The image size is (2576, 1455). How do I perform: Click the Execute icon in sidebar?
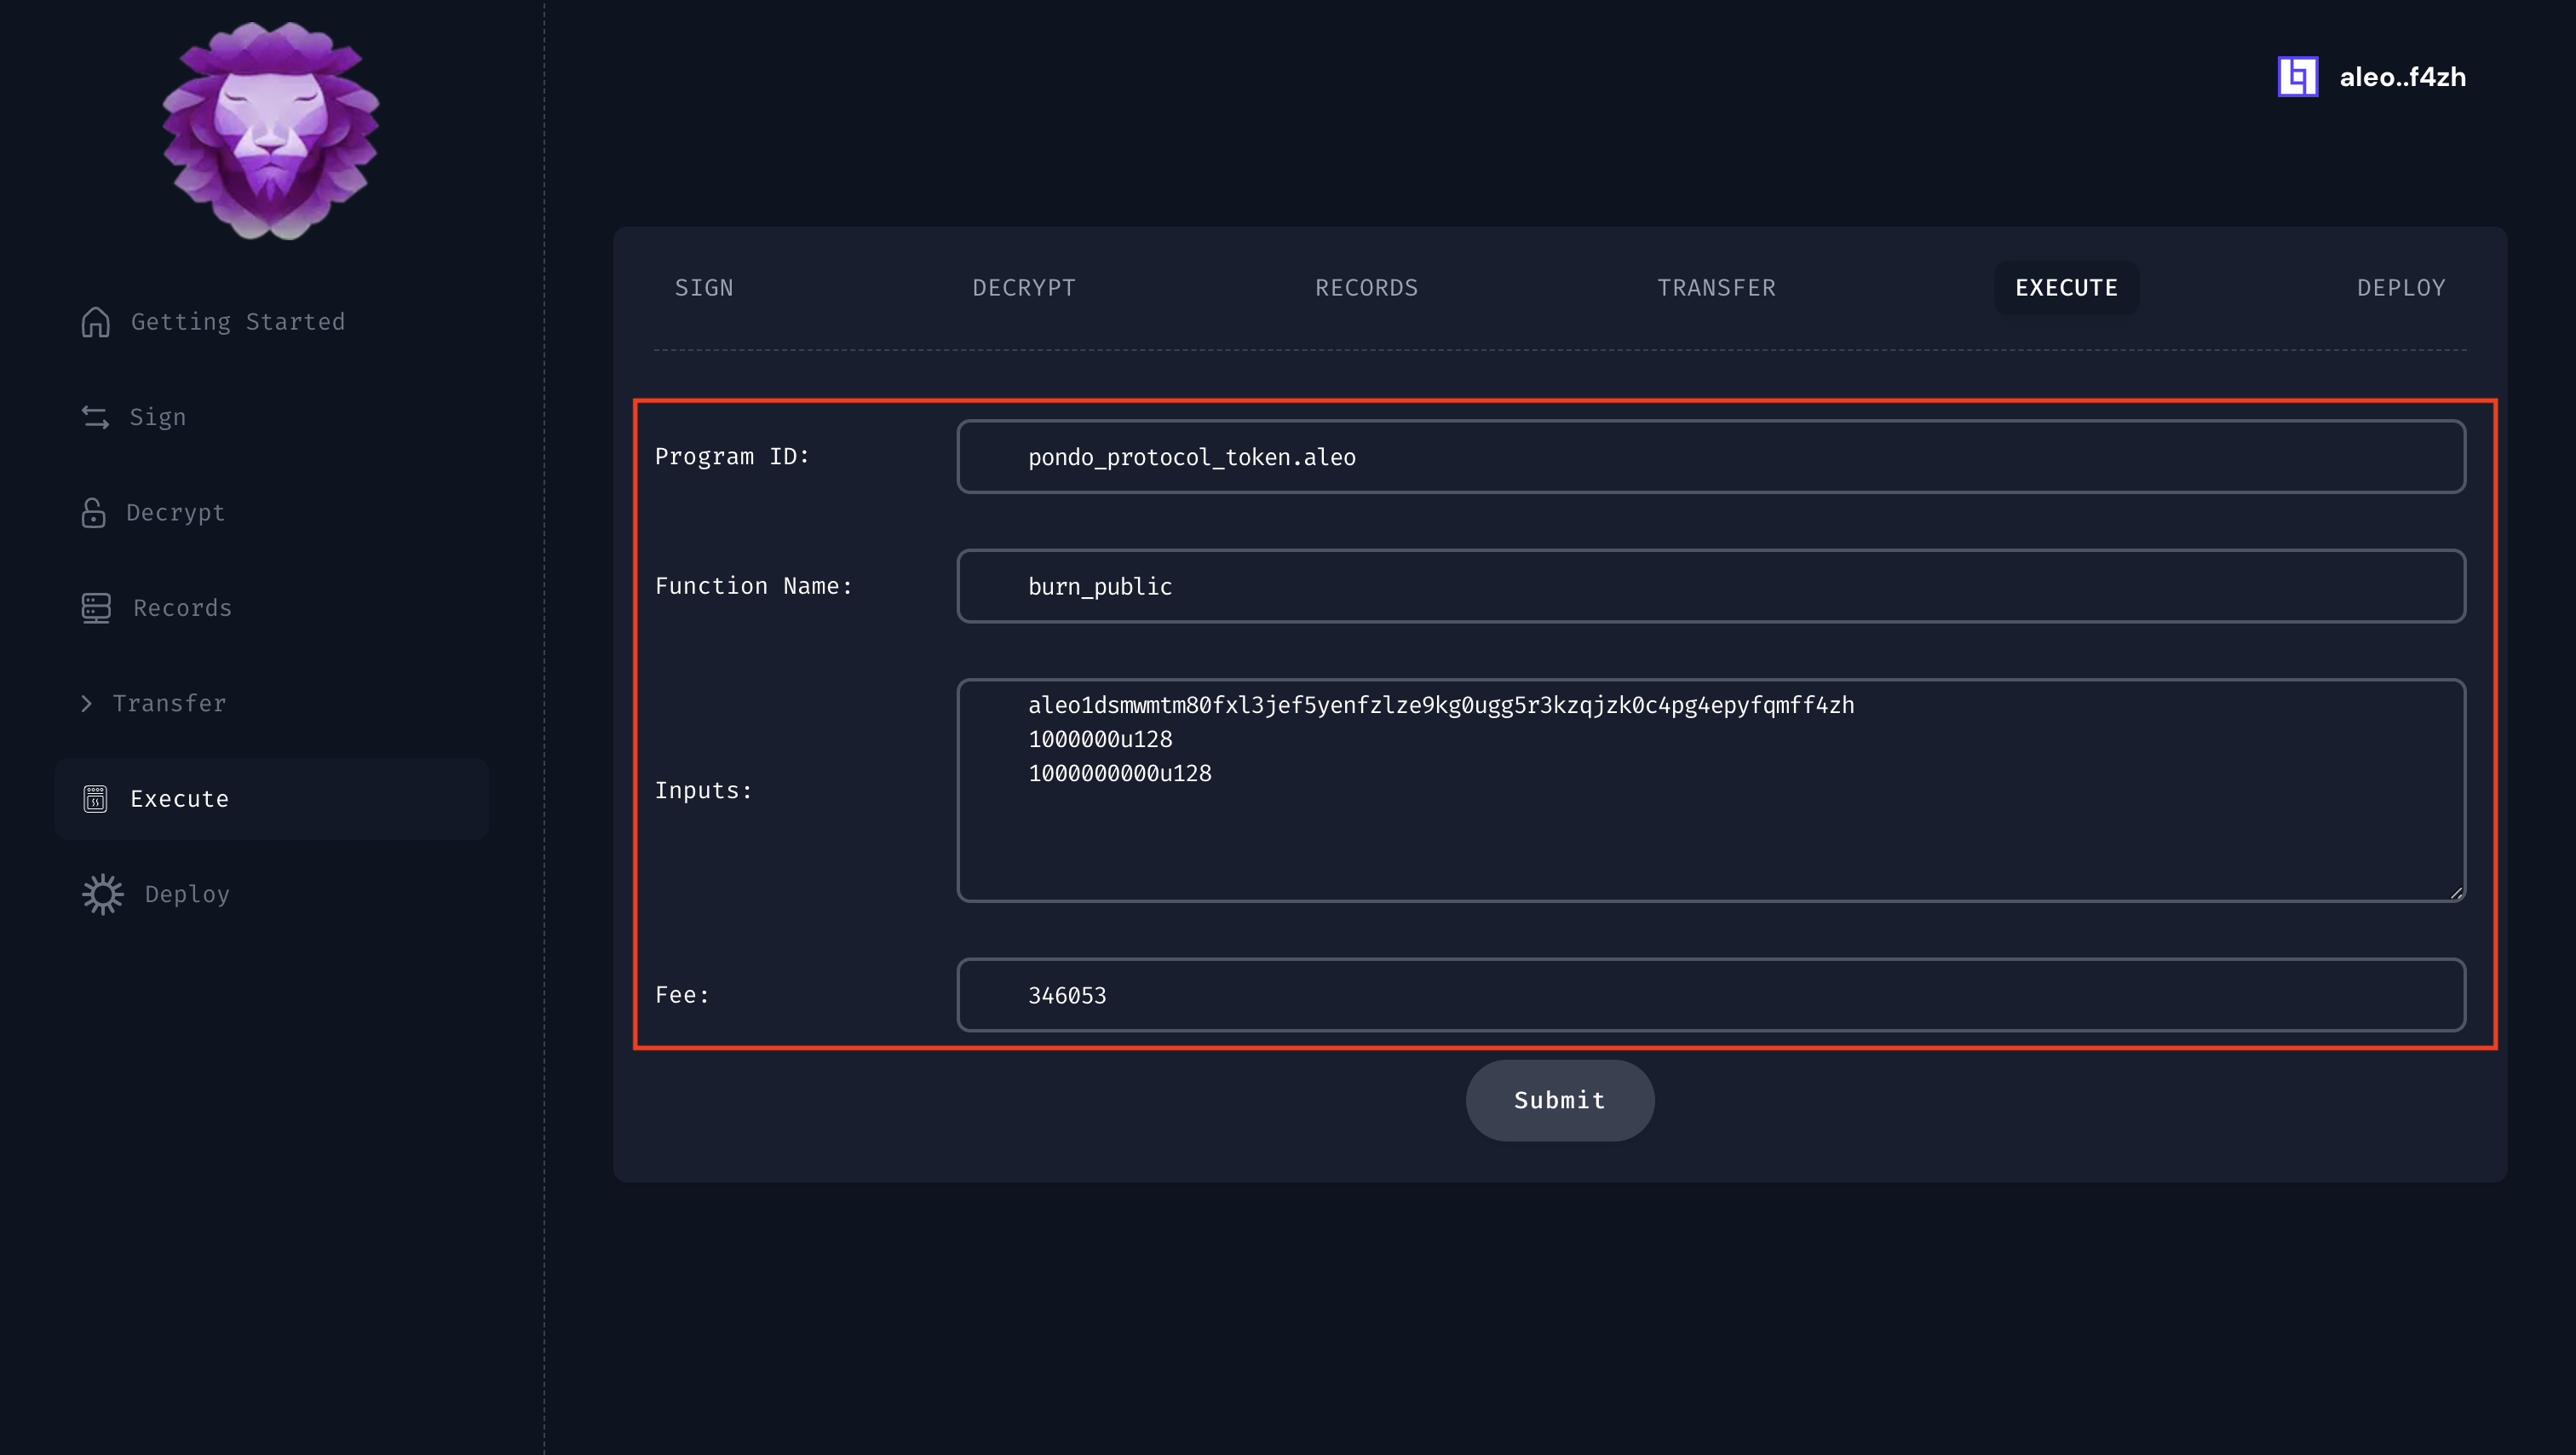tap(95, 799)
